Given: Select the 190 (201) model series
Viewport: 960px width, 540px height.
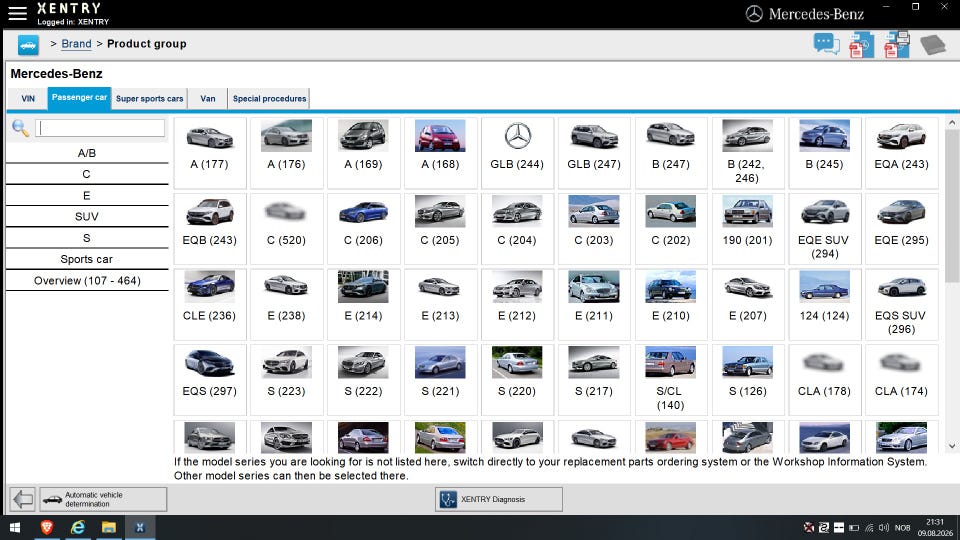Looking at the screenshot, I should 748,229.
